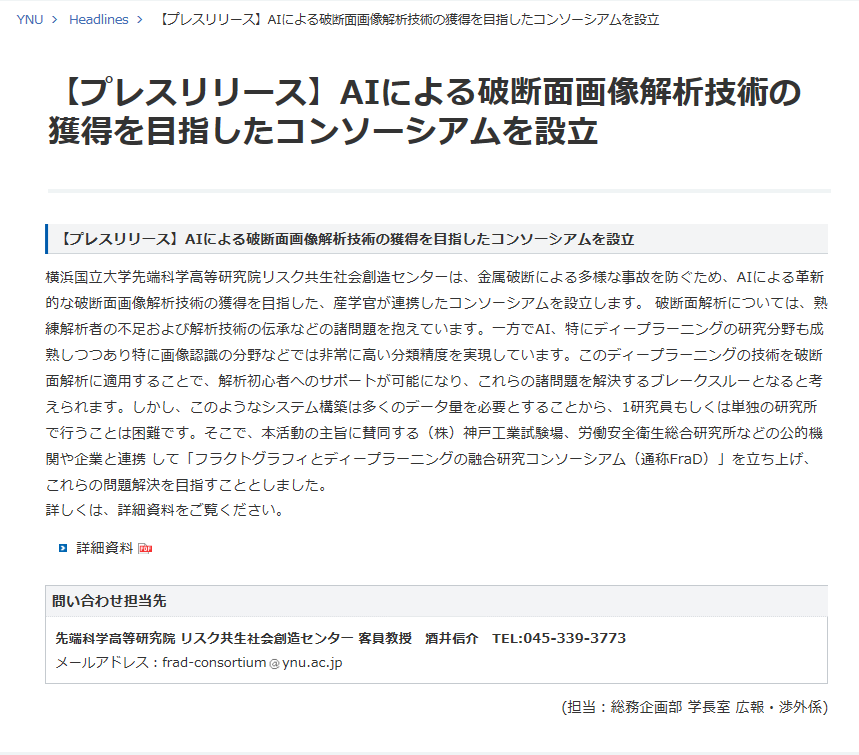Click the blue-bordered section subheading
Screen dimensions: 859x755
point(347,240)
